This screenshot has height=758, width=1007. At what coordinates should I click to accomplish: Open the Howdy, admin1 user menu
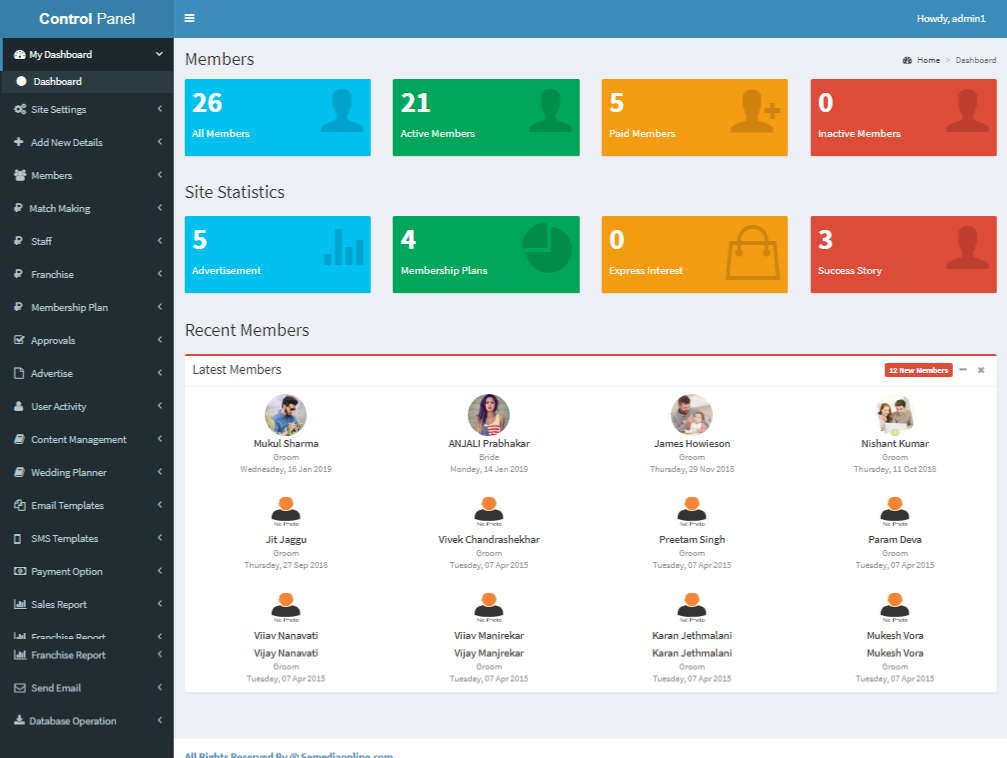click(950, 19)
